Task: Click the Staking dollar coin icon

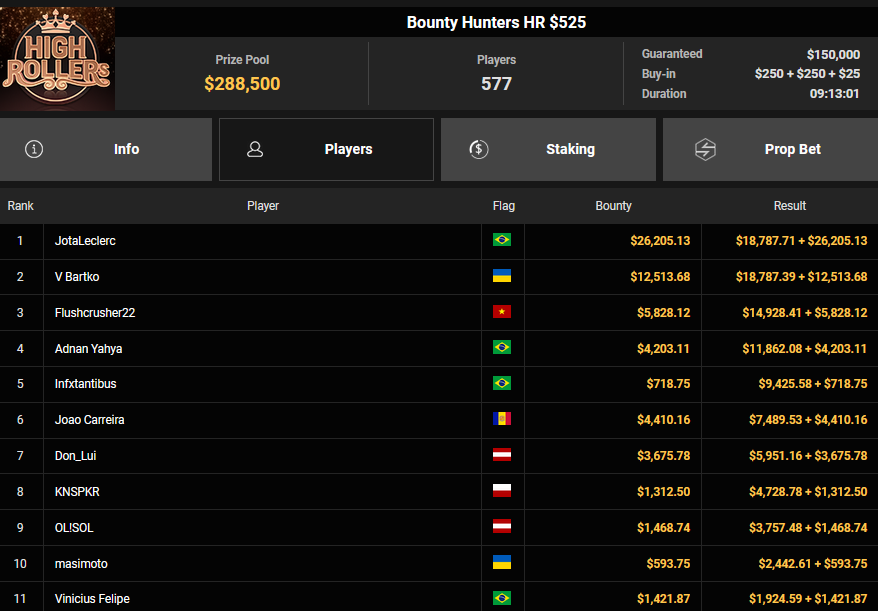Action: click(478, 149)
